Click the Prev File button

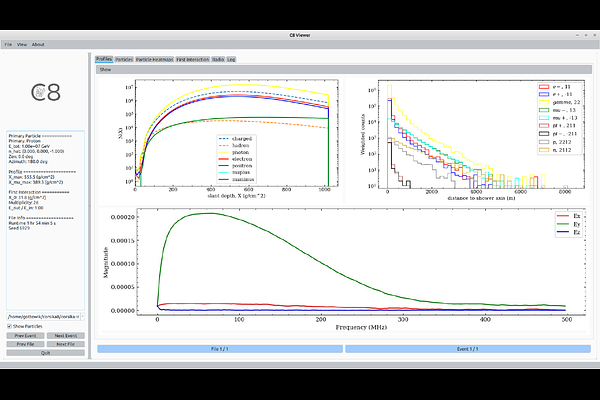(x=24, y=344)
